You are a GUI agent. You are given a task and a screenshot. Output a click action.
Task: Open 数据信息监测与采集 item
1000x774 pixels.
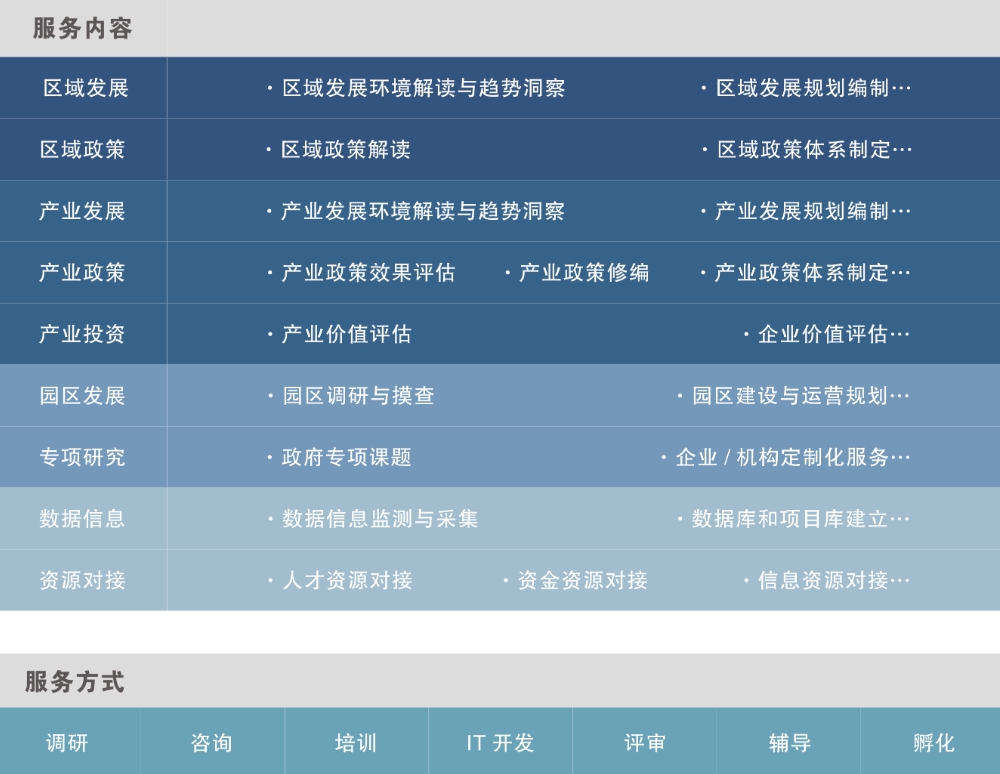tap(372, 519)
